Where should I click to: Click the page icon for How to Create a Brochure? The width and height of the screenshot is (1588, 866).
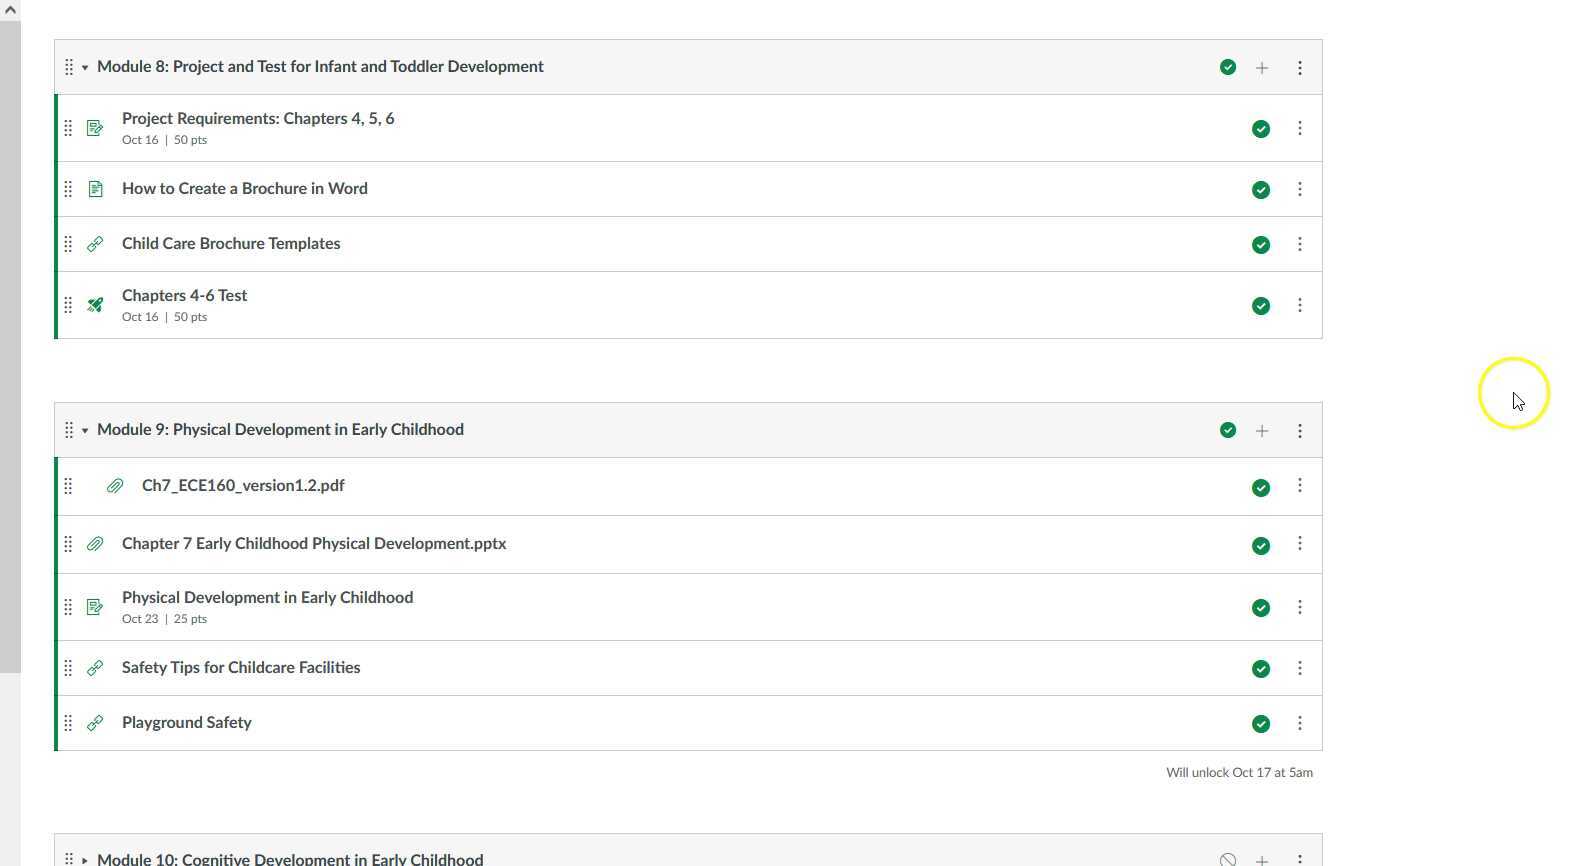(95, 189)
